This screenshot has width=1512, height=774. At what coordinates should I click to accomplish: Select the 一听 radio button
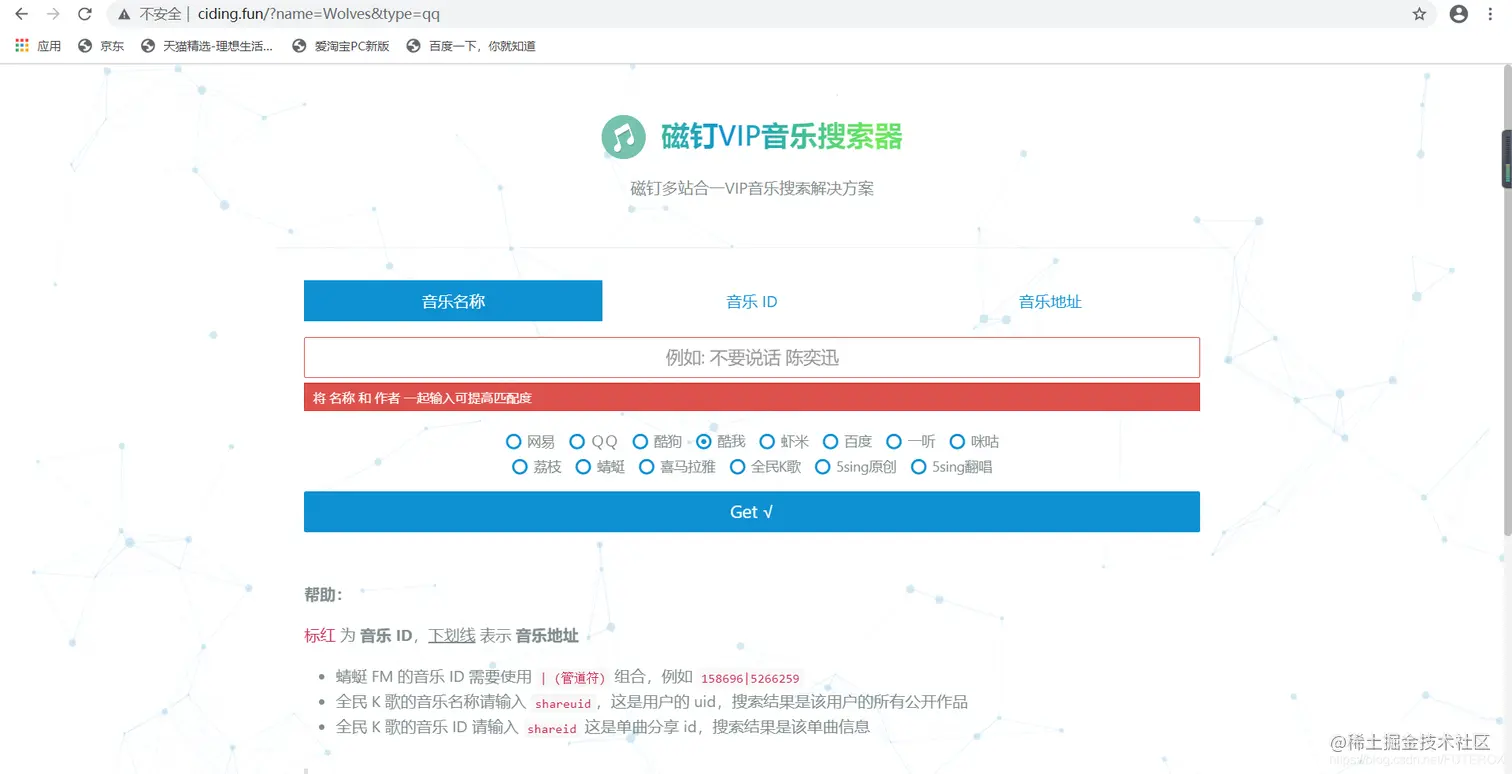(x=894, y=441)
